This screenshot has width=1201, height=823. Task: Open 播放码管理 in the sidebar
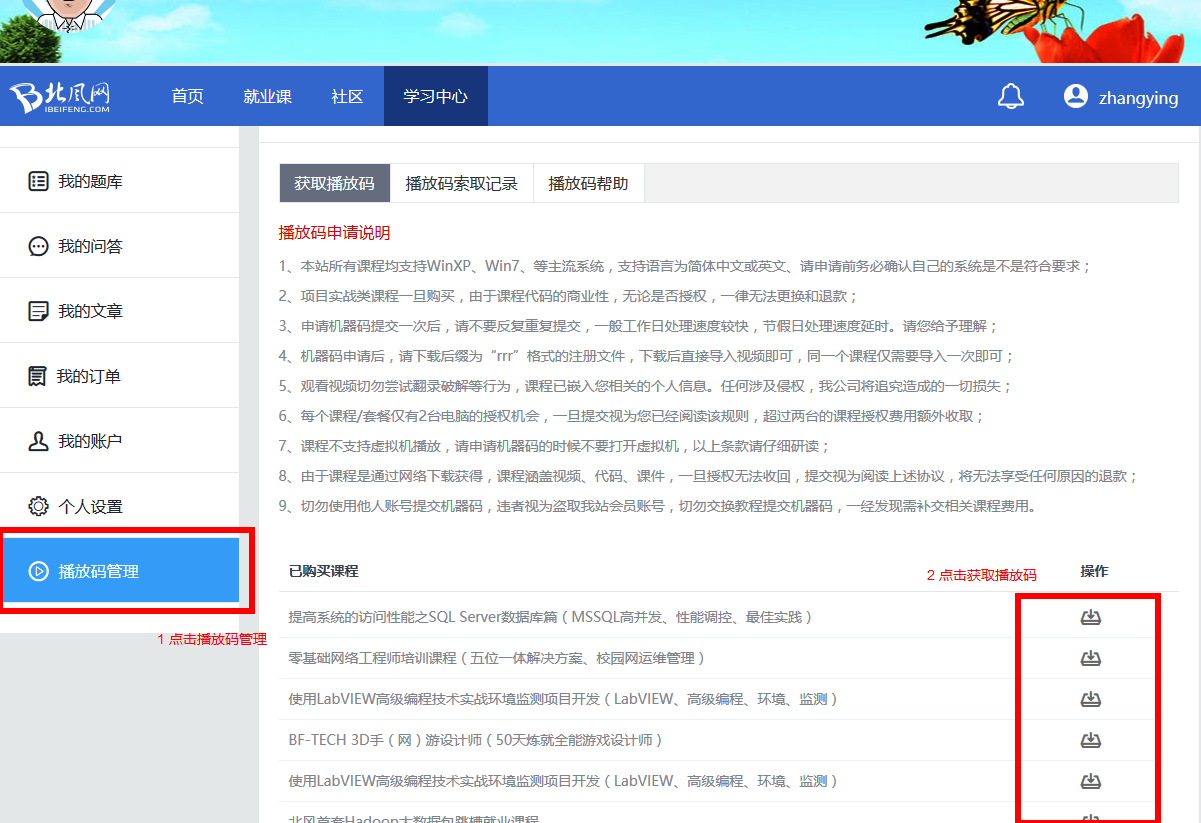[x=120, y=571]
